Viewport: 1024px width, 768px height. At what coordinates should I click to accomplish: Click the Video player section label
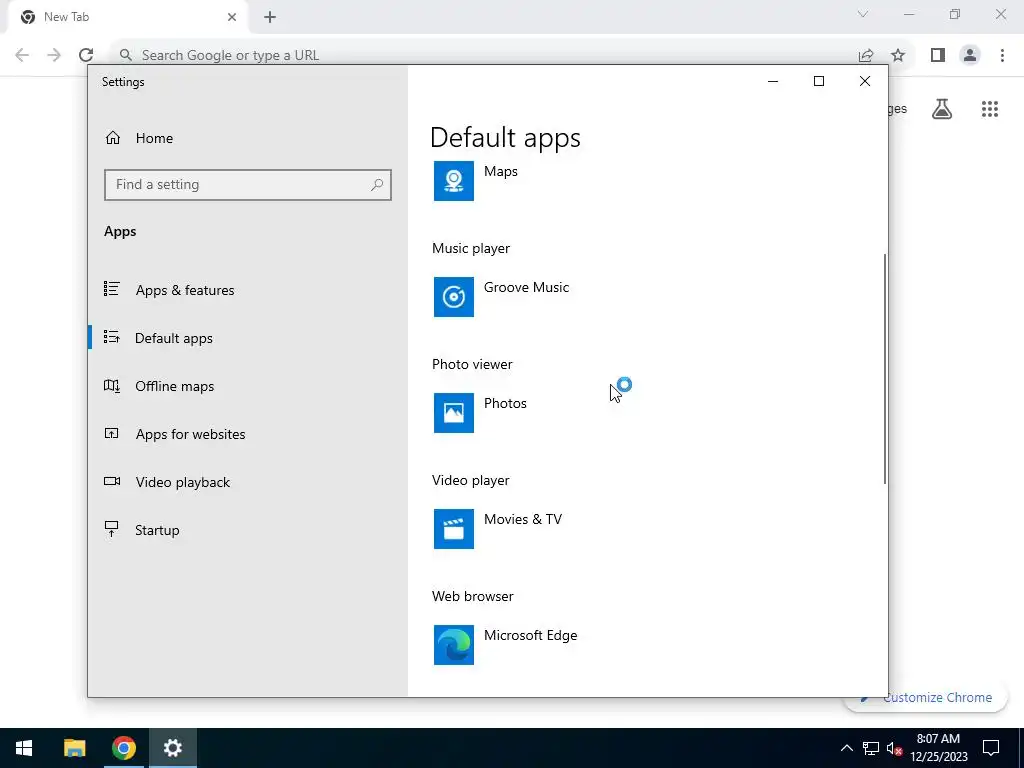(x=471, y=480)
